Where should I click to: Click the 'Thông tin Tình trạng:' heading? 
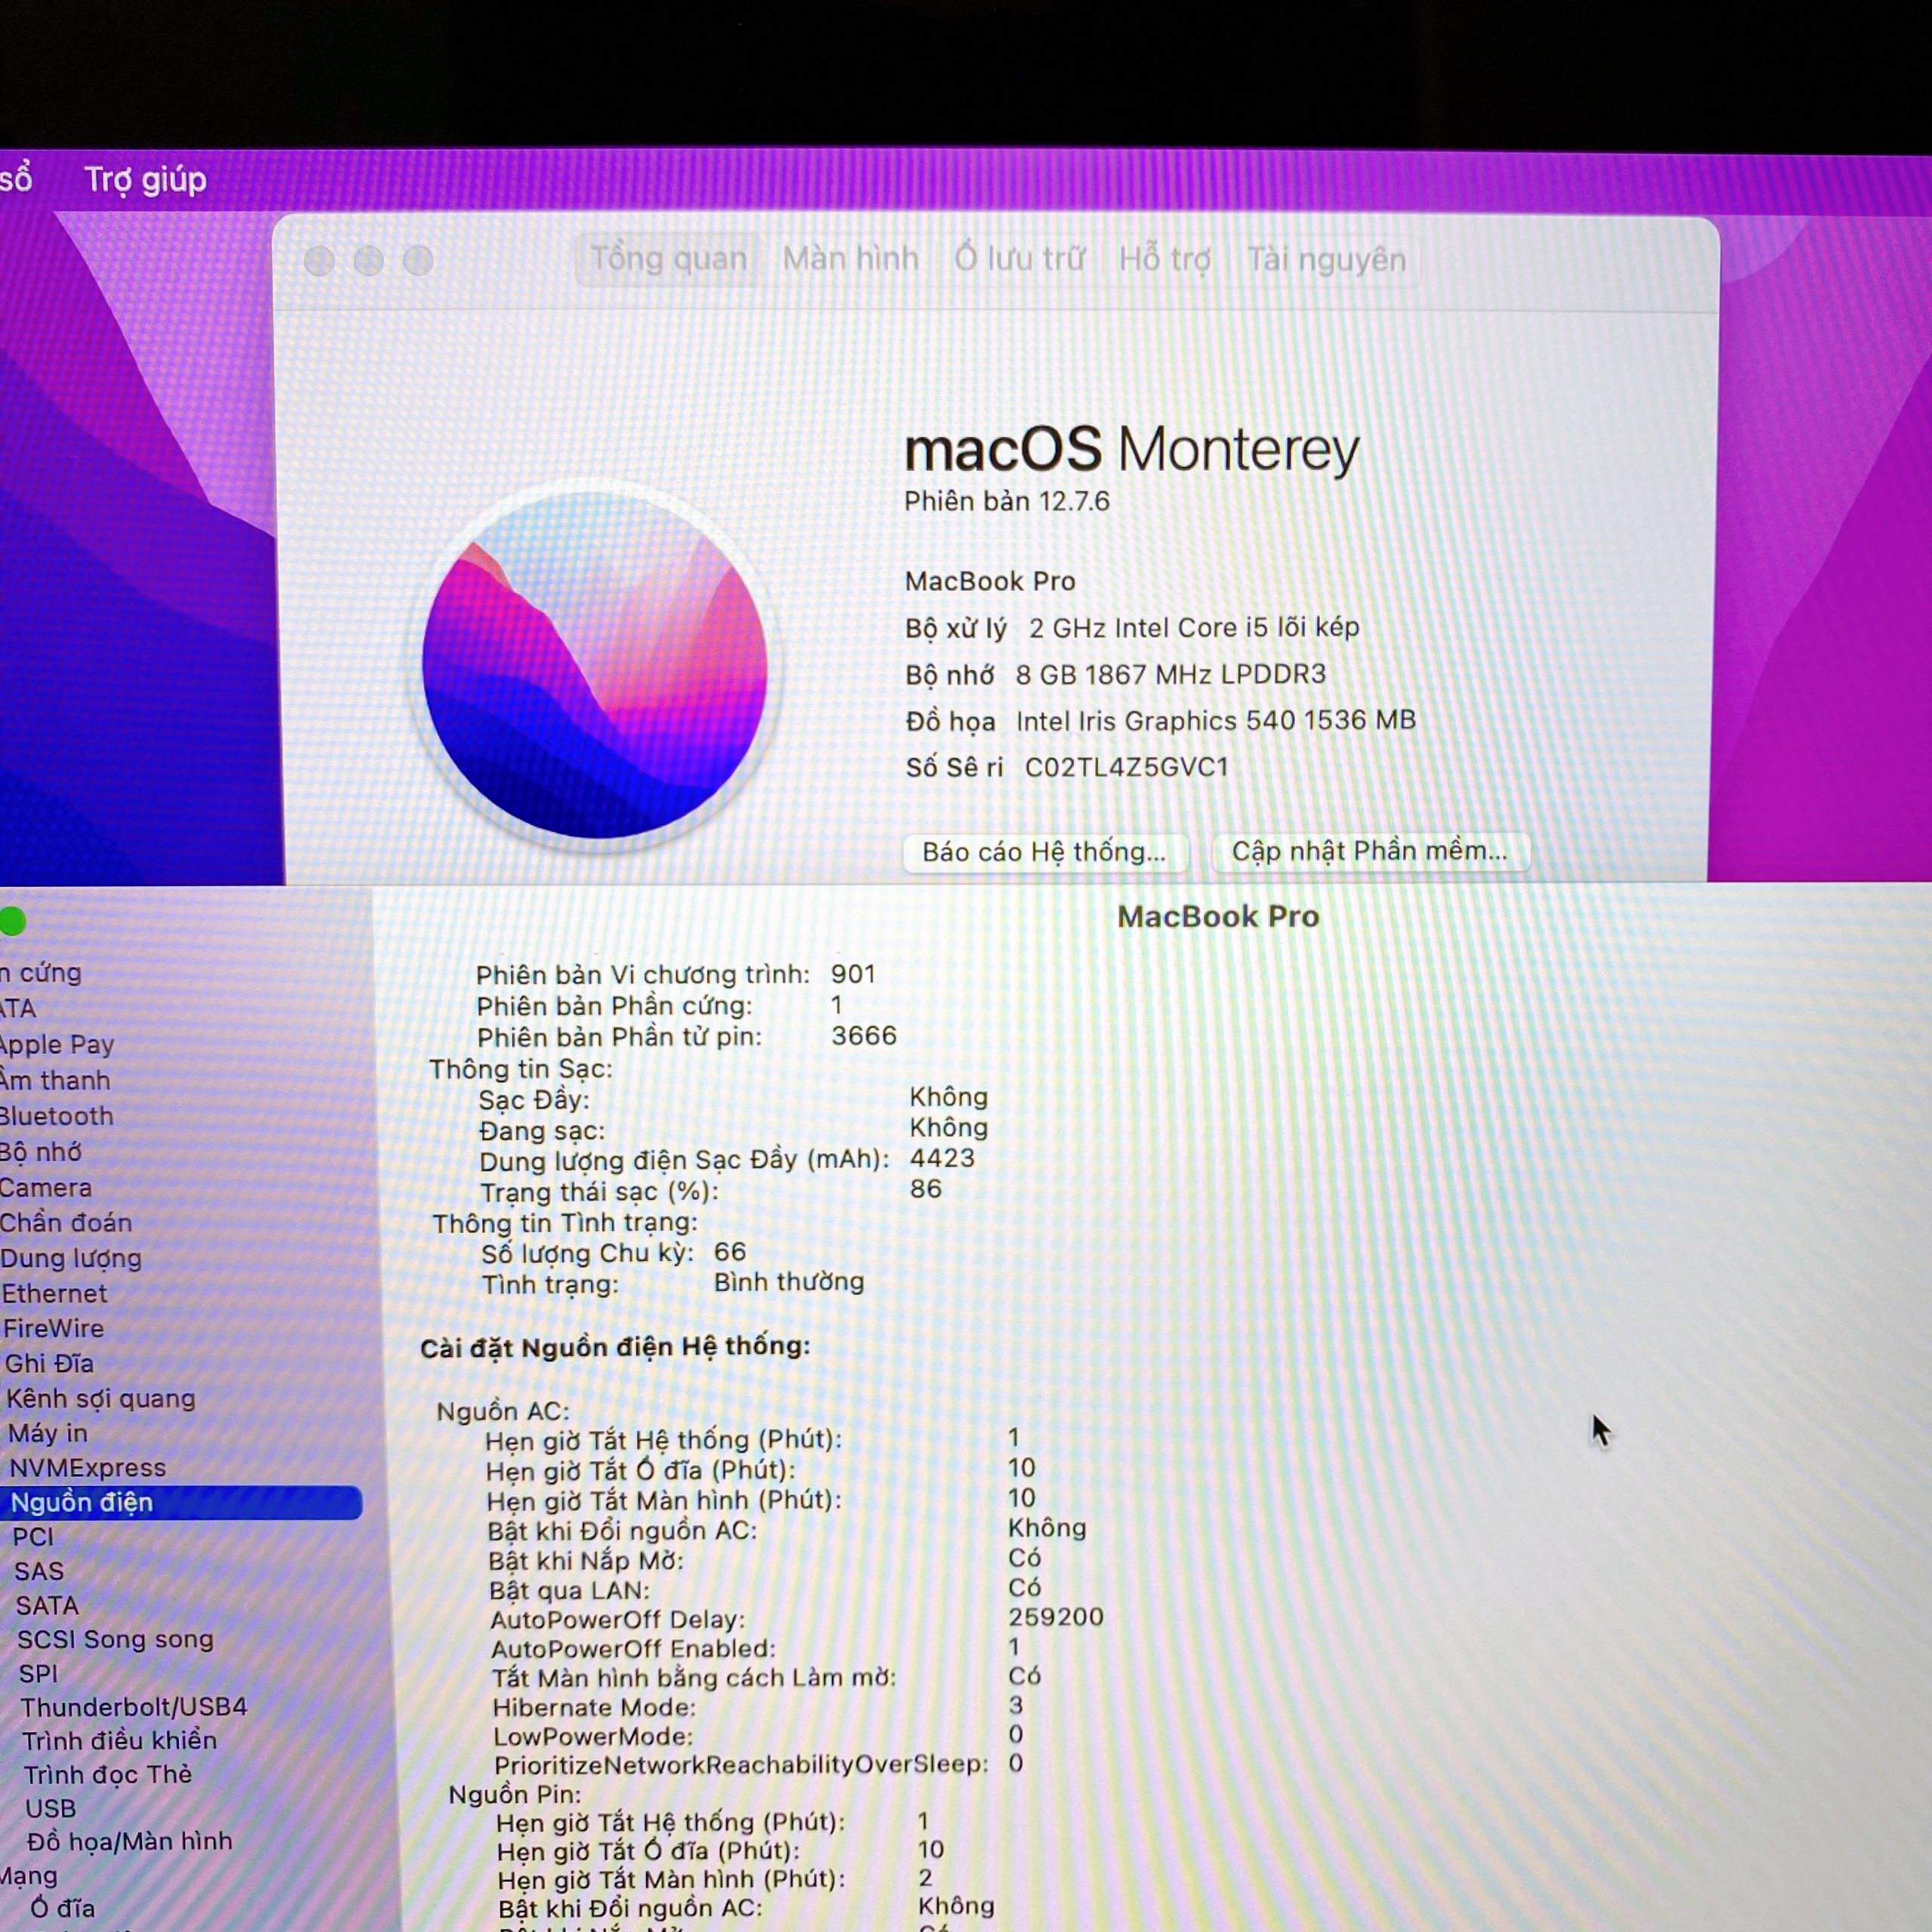[x=565, y=1223]
